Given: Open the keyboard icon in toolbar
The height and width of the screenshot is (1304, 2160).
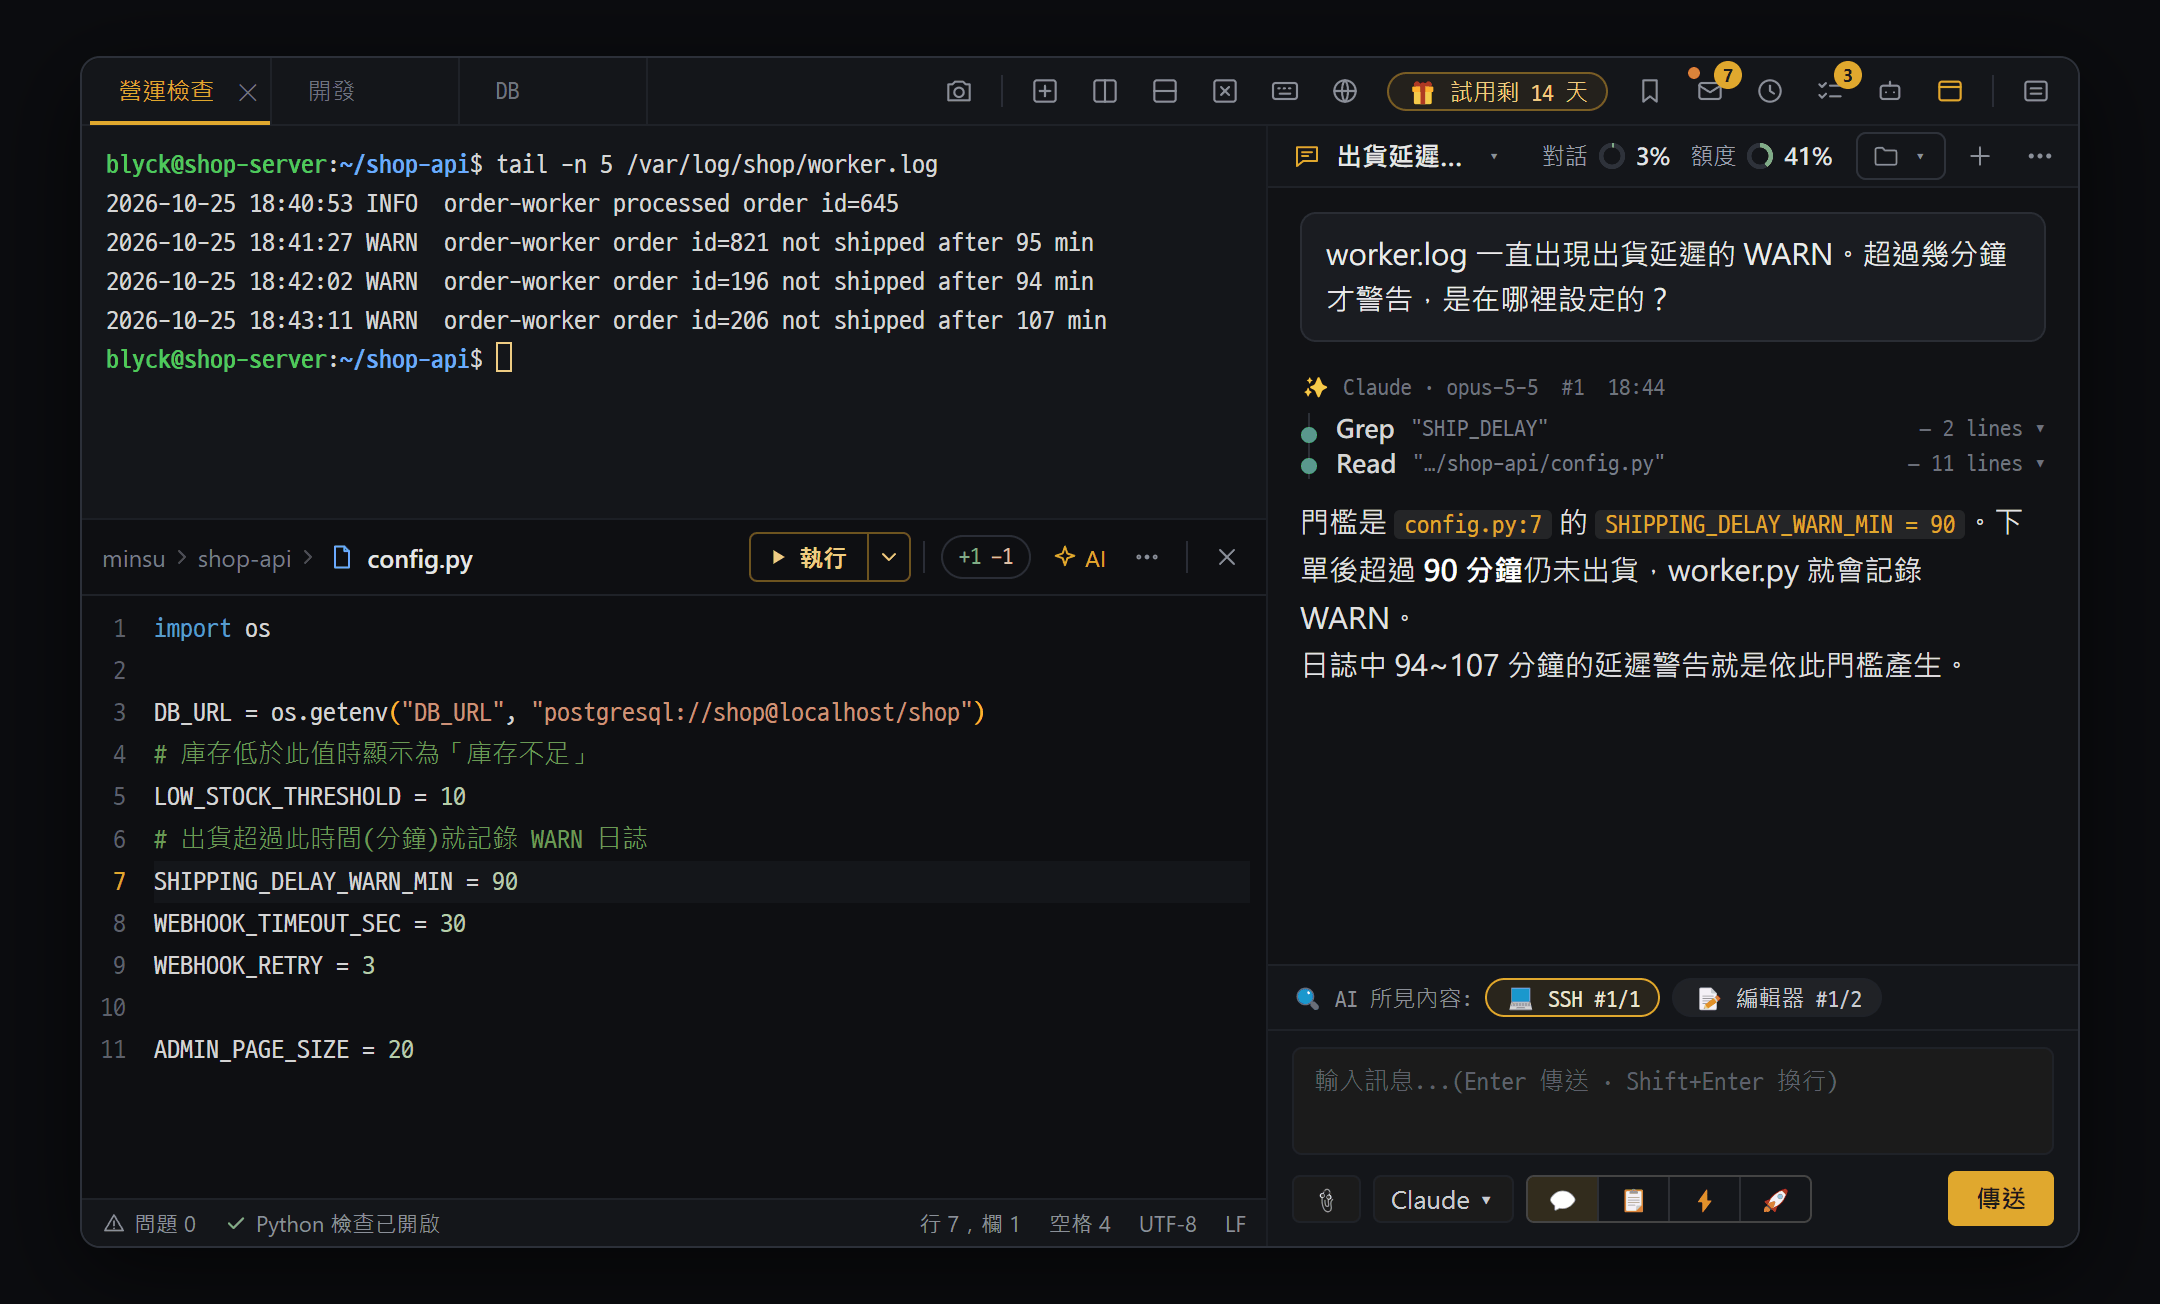Looking at the screenshot, I should click(x=1284, y=92).
